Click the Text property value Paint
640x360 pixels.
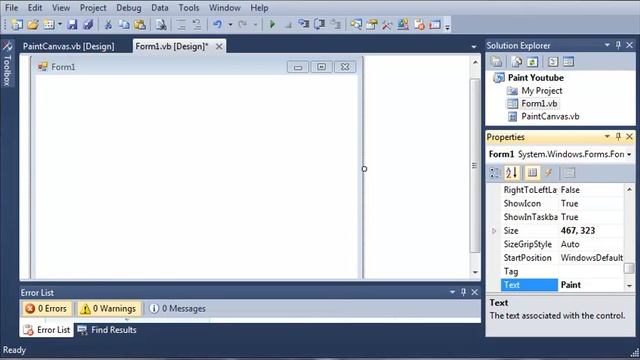click(591, 285)
